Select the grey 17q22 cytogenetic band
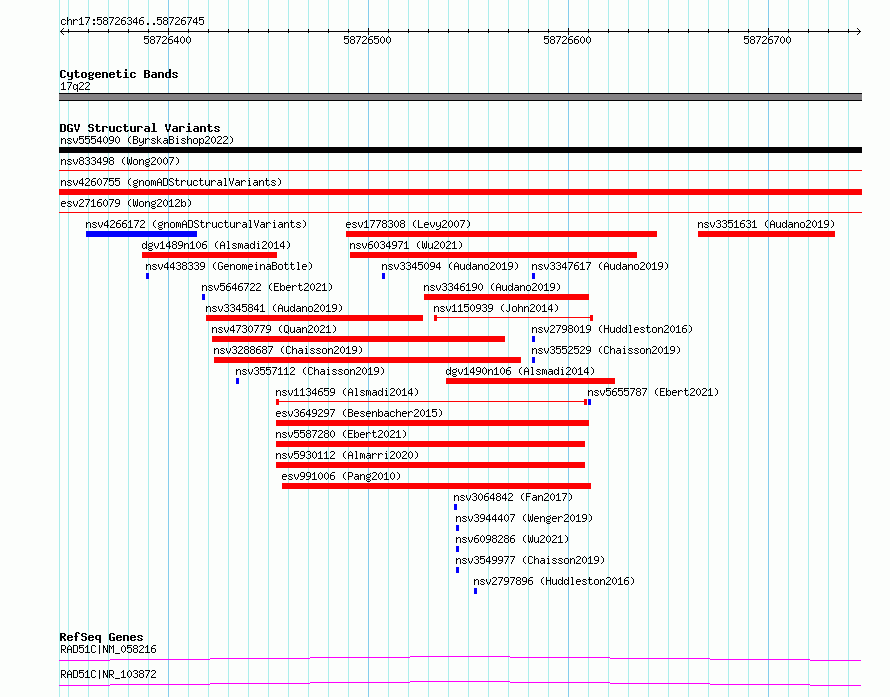This screenshot has height=697, width=890. coord(460,97)
